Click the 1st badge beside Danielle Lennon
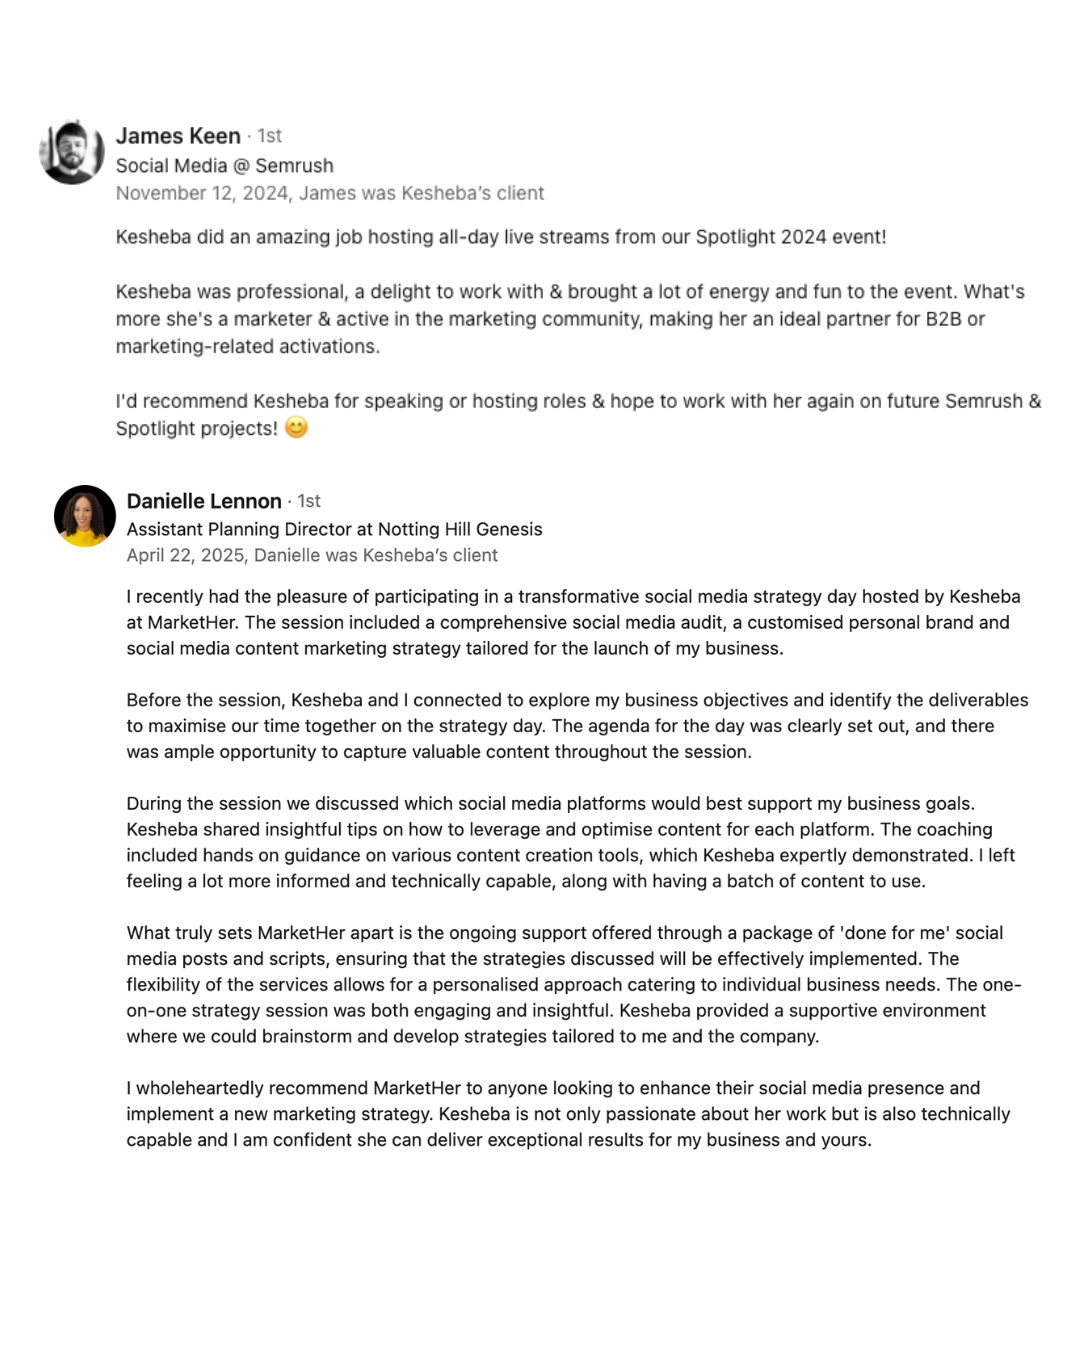The image size is (1080, 1350). [309, 501]
